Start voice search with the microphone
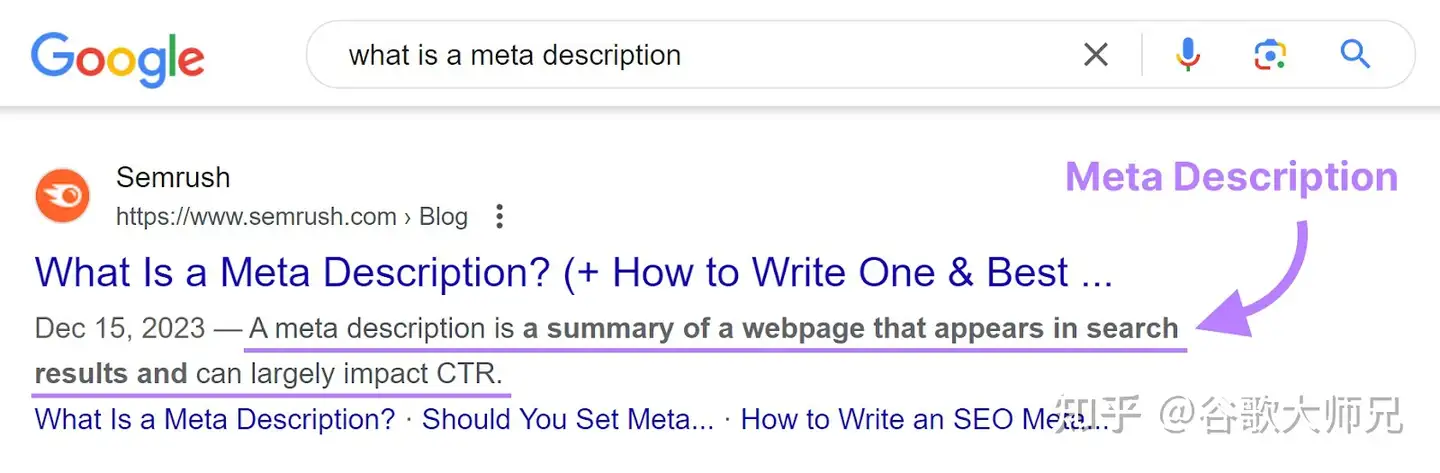This screenshot has width=1440, height=473. pos(1188,55)
